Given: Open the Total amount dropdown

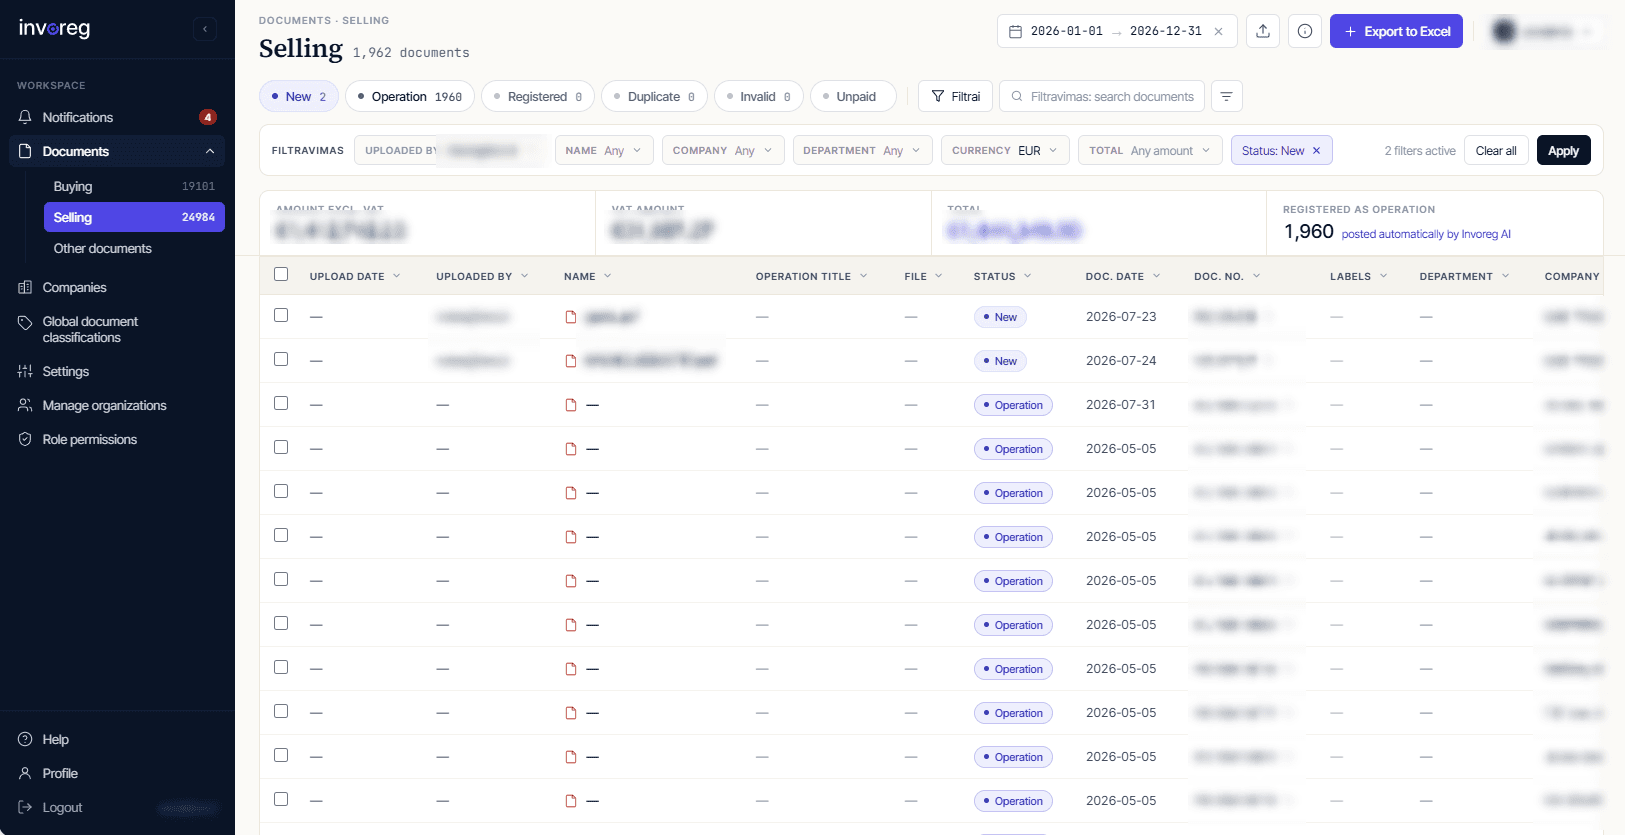Looking at the screenshot, I should point(1150,150).
